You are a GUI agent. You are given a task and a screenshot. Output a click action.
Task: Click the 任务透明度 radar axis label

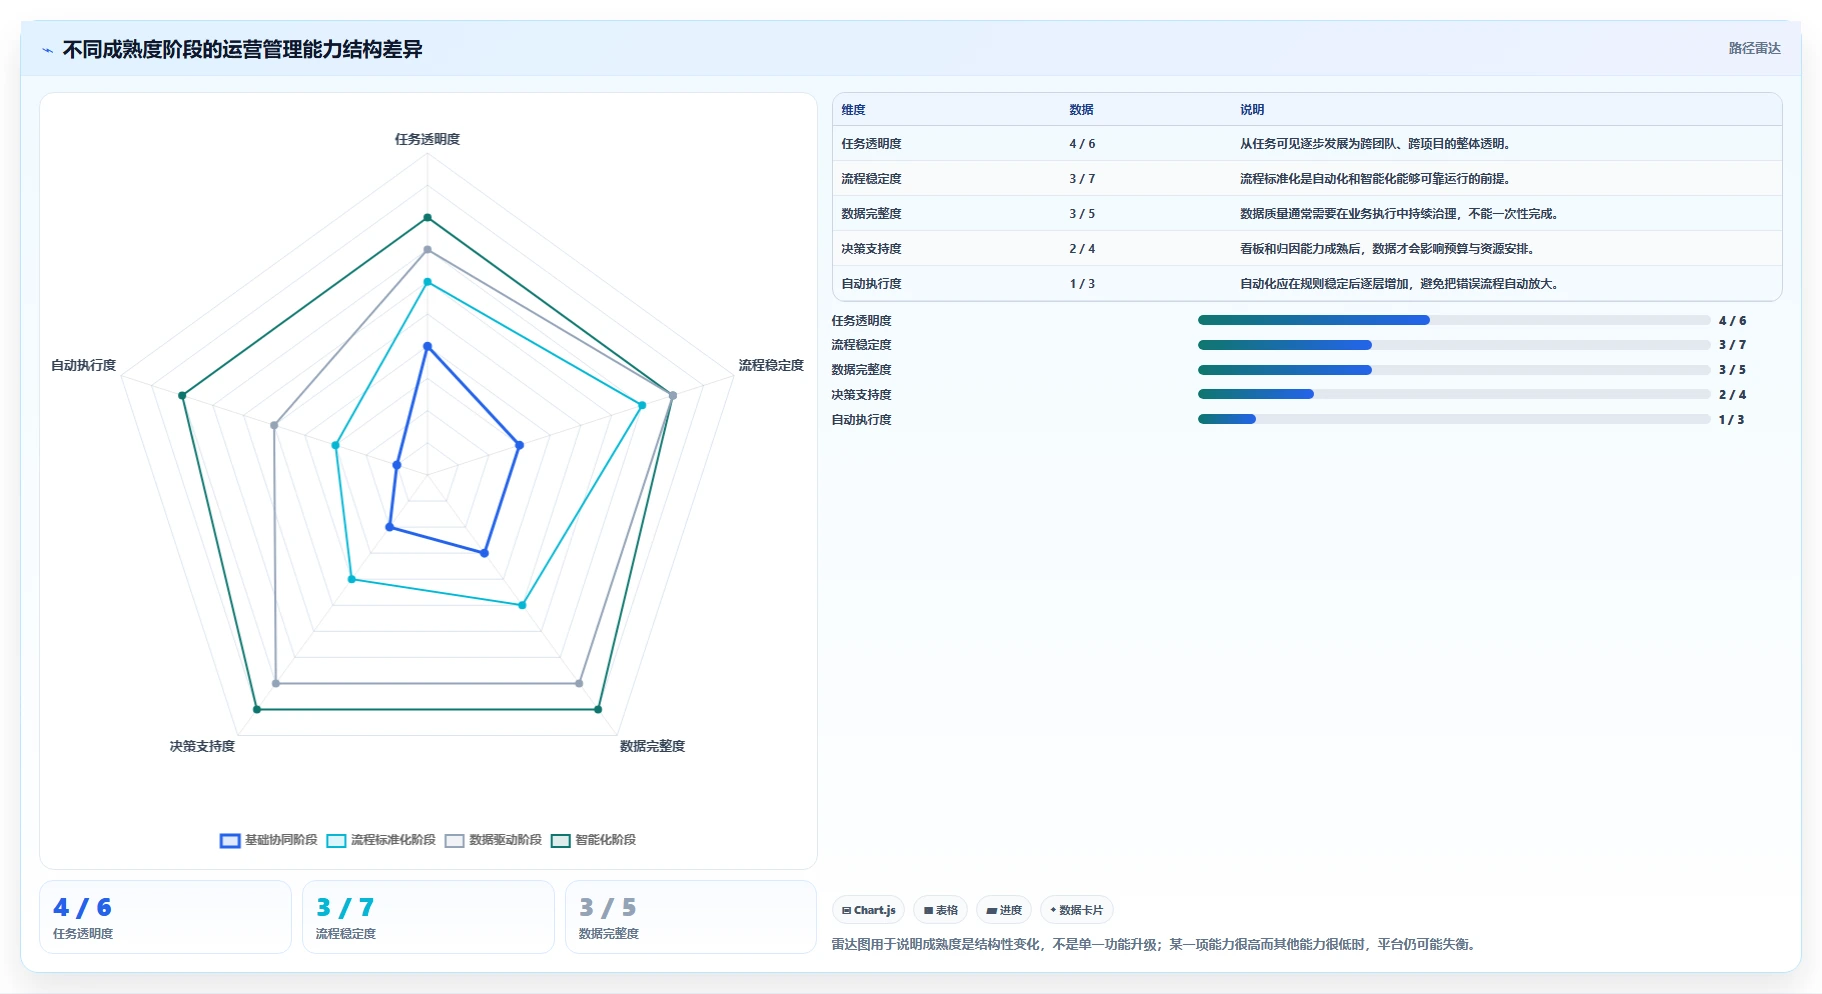coord(427,139)
